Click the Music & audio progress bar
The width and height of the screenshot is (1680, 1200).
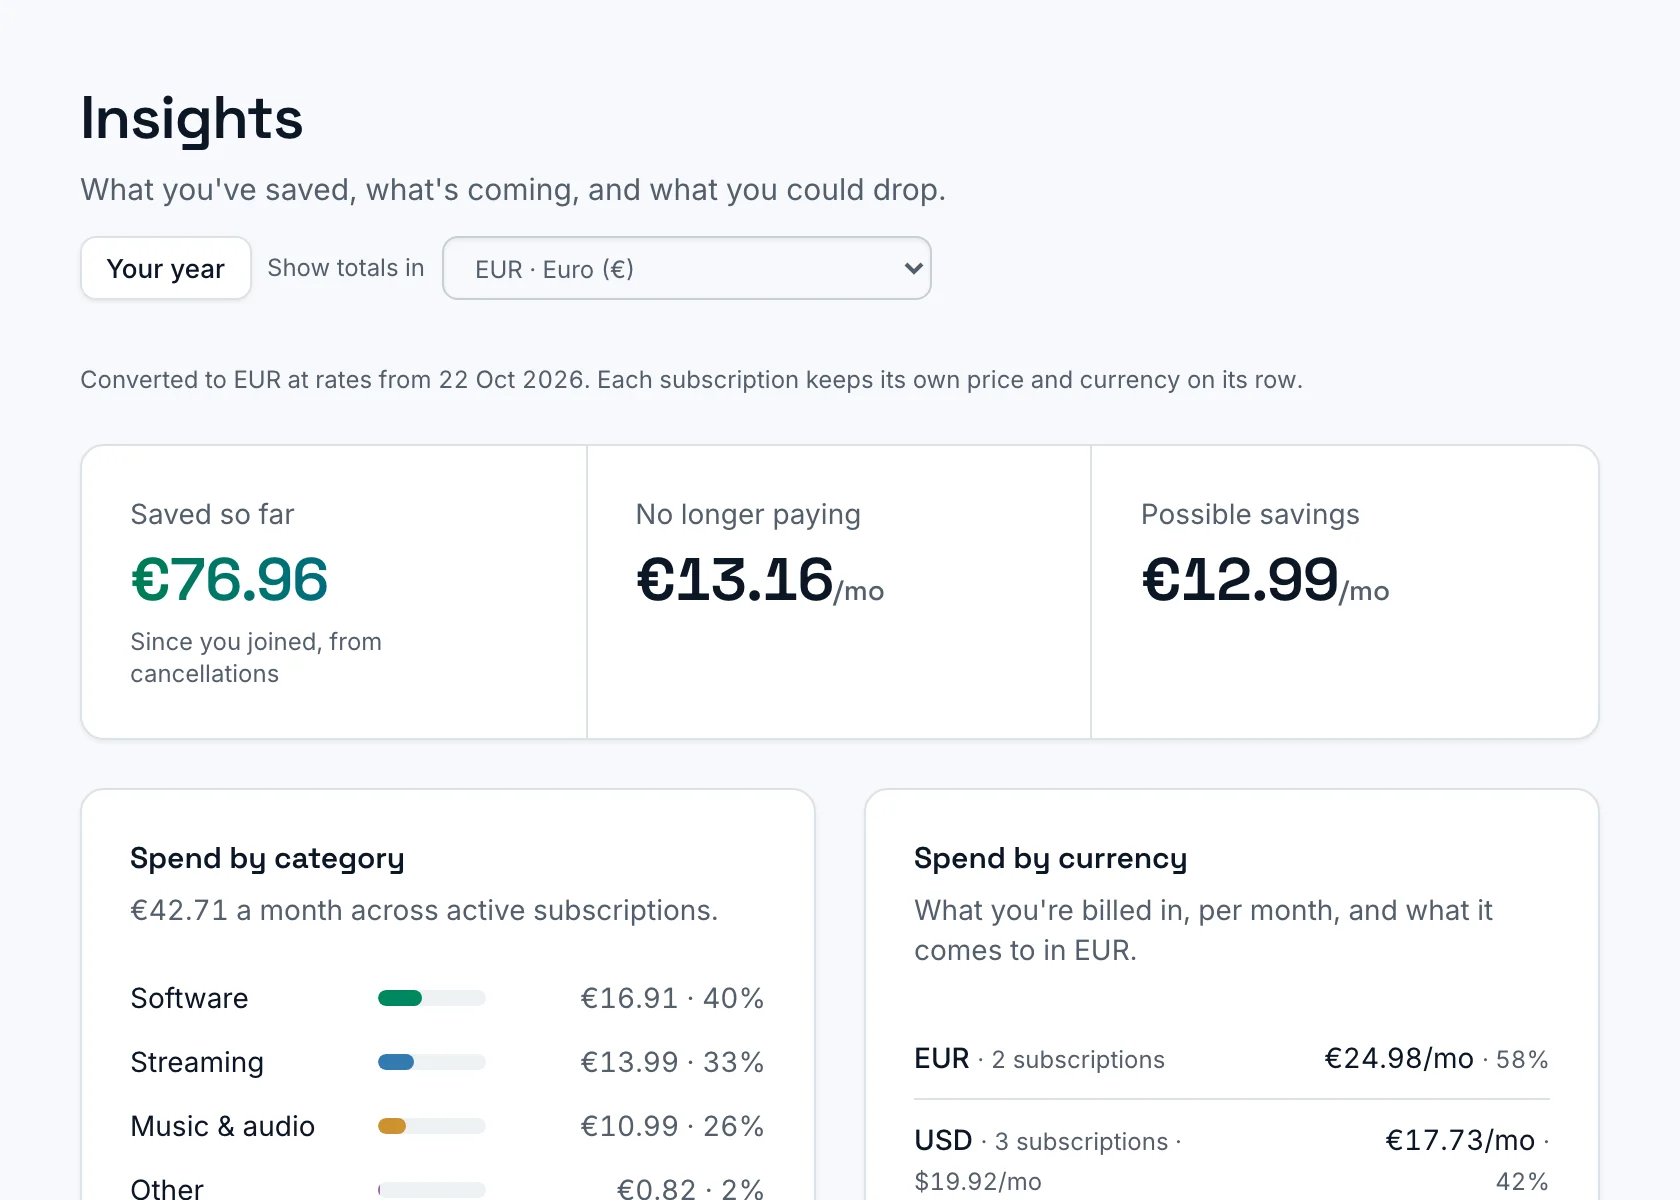click(432, 1126)
